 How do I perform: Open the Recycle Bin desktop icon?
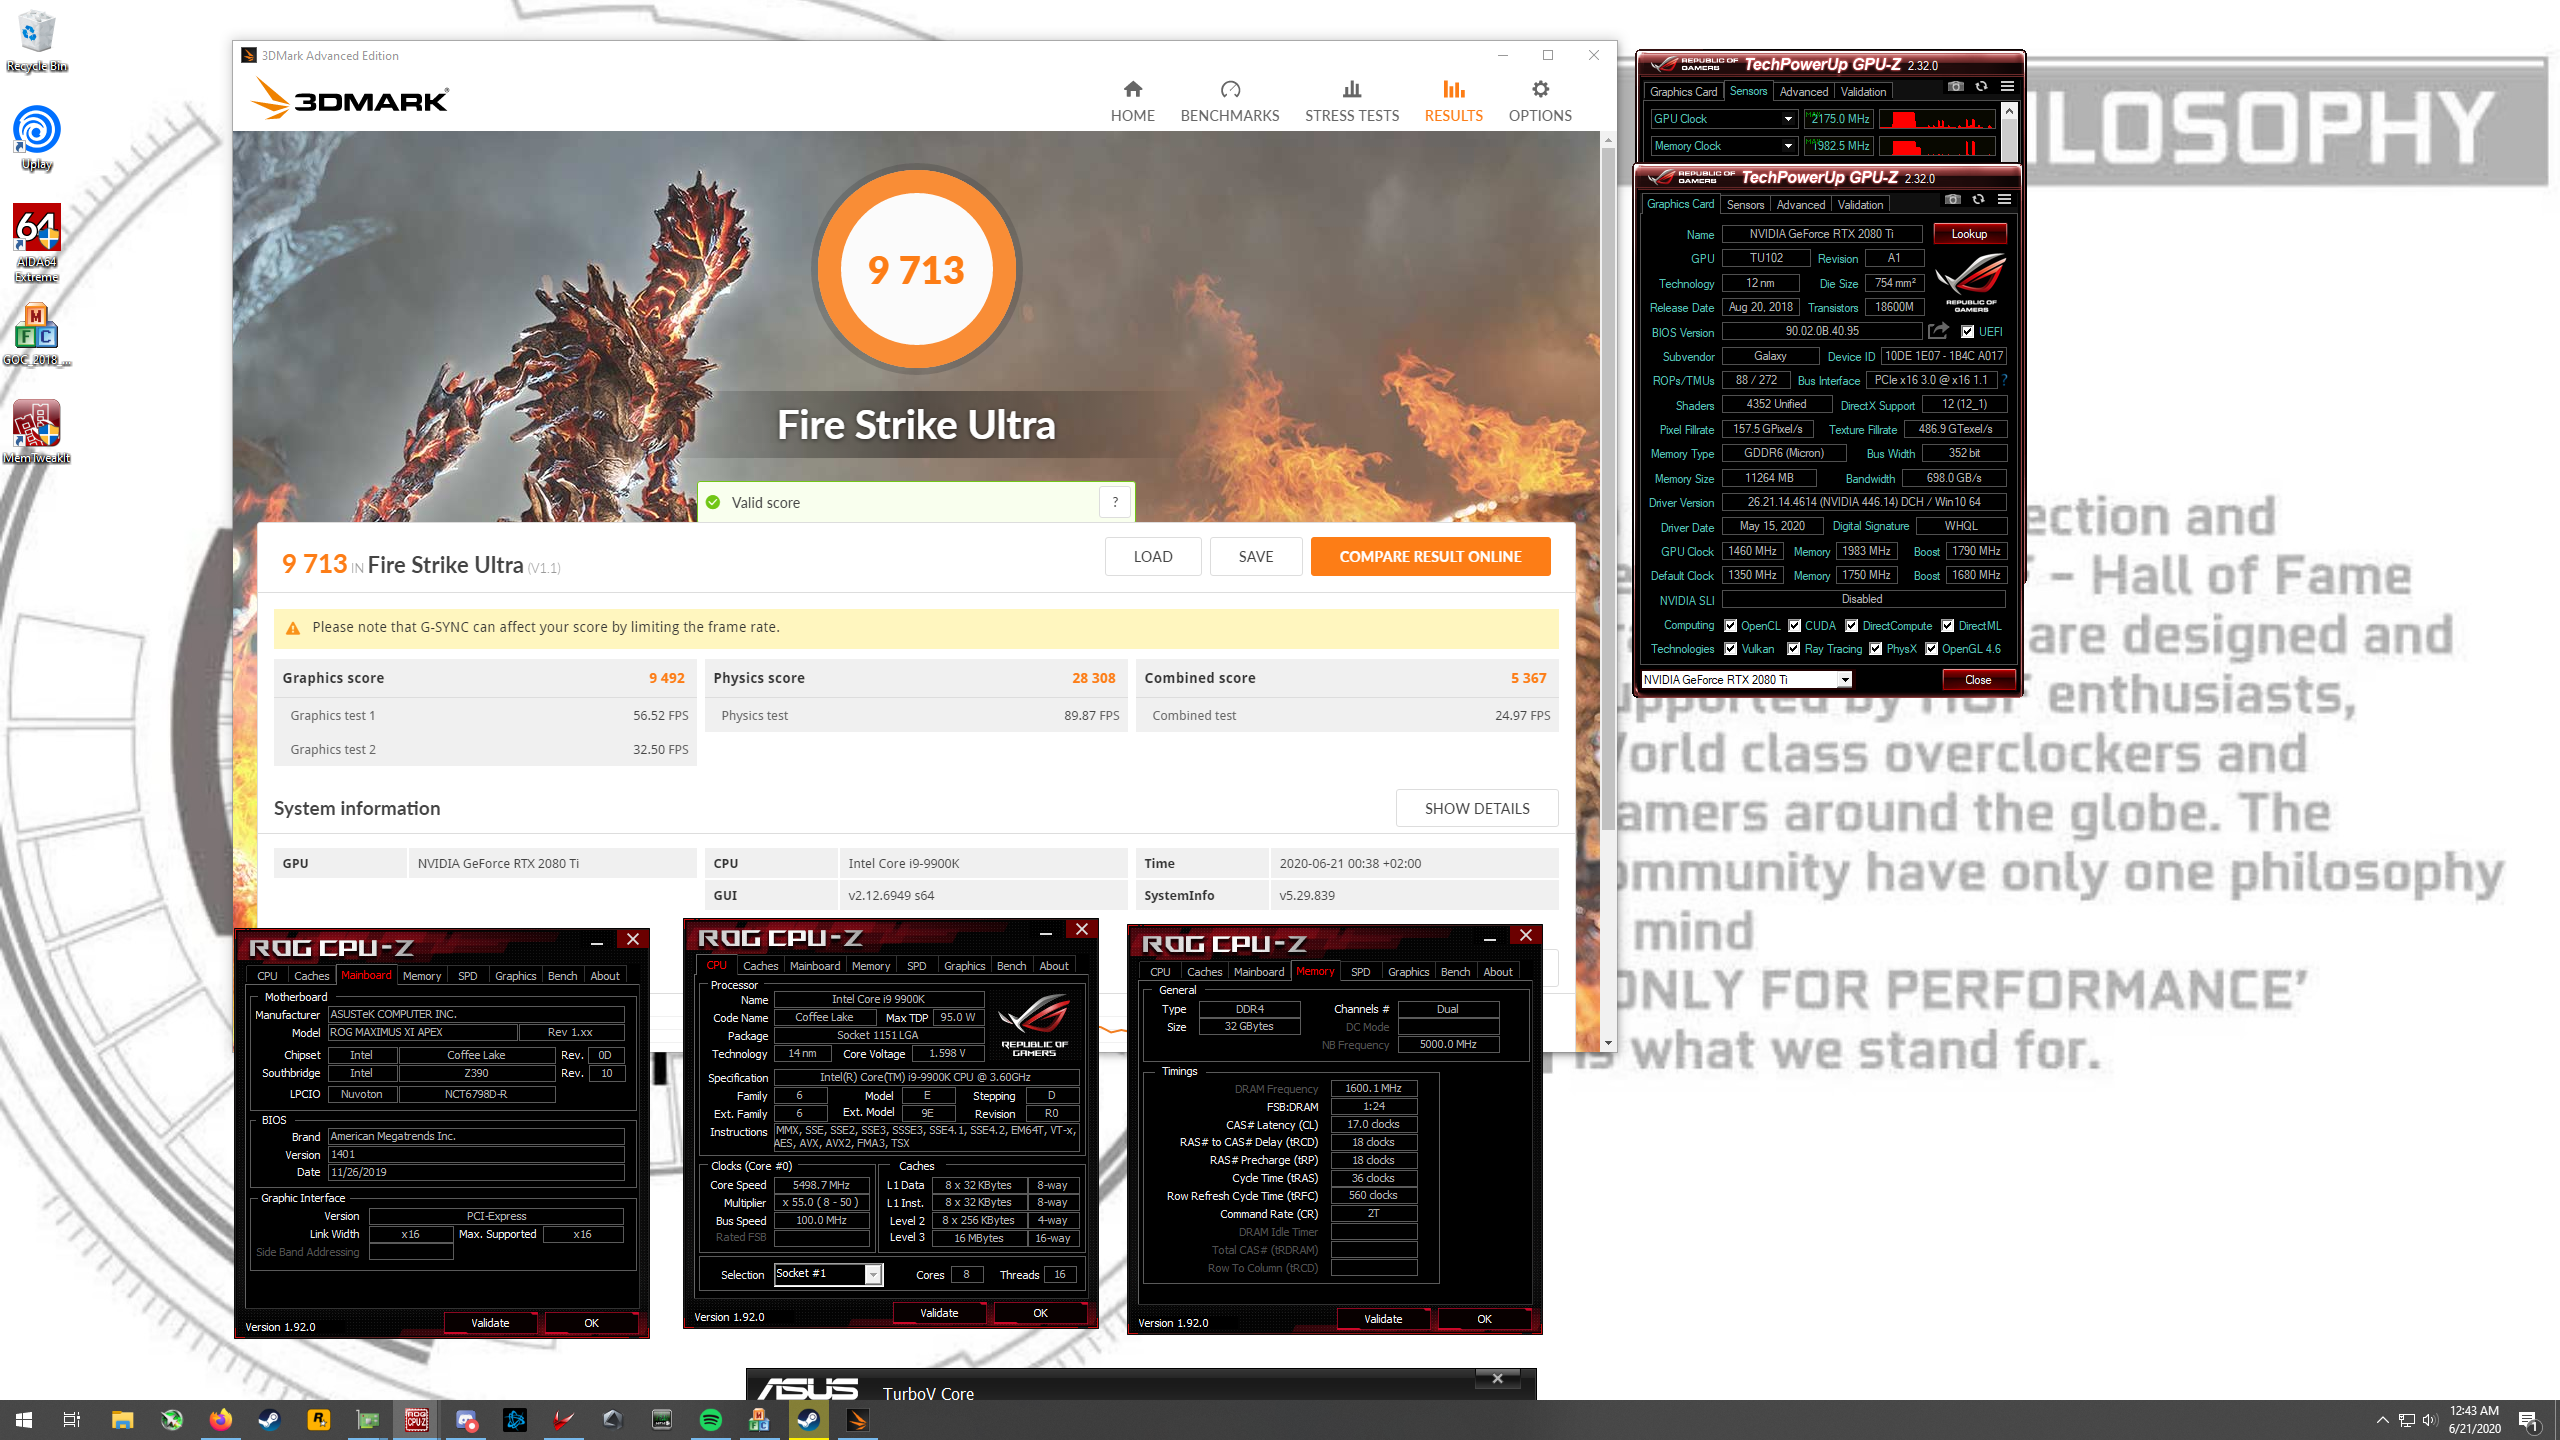pos(36,42)
